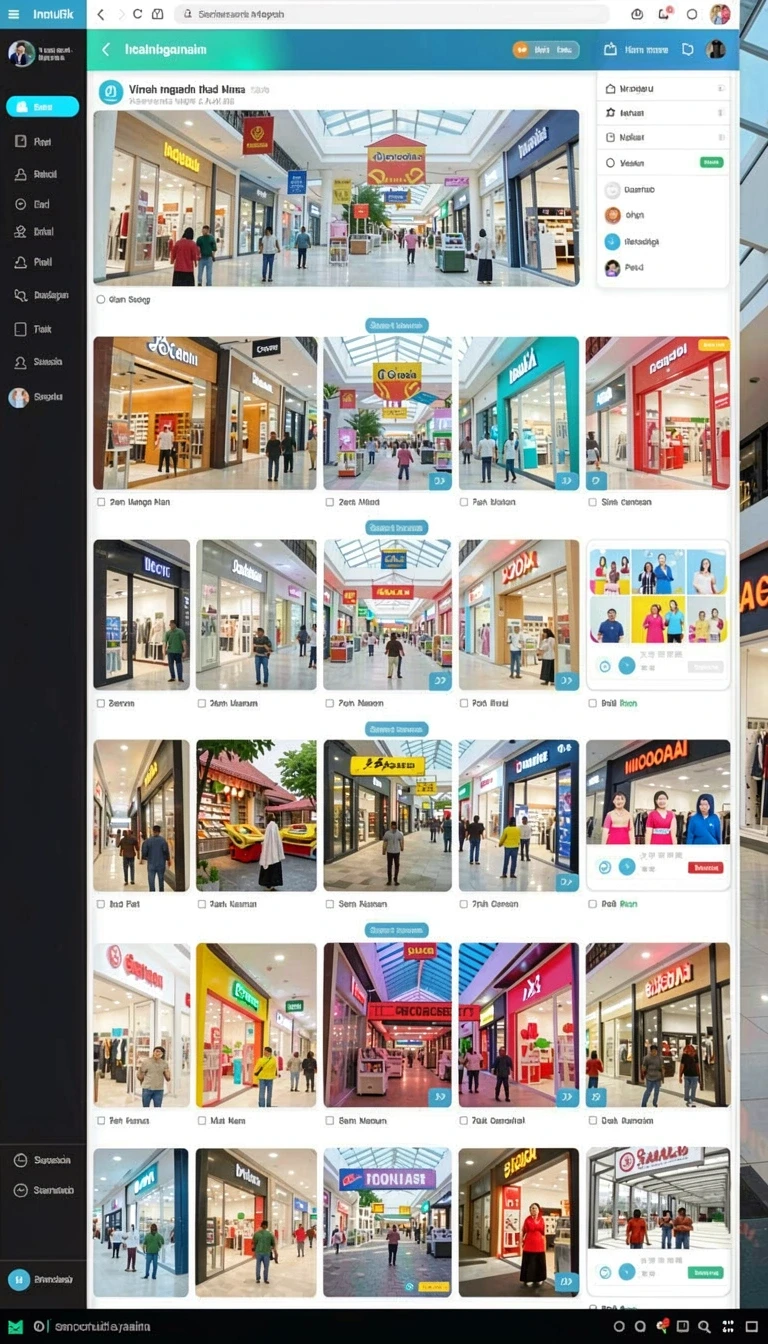
Task: Open the "Suaaloia" clock item in sidebar
Action: point(43,1161)
